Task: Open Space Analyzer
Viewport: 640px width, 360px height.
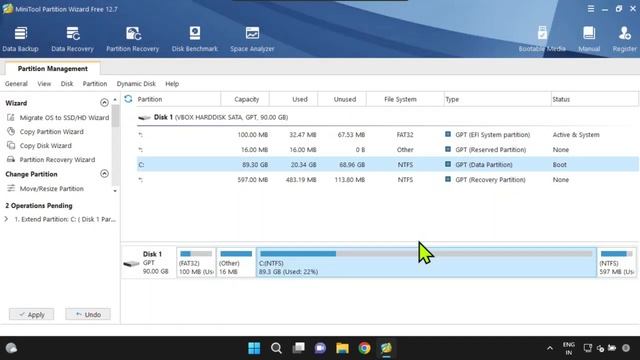Action: [x=252, y=39]
